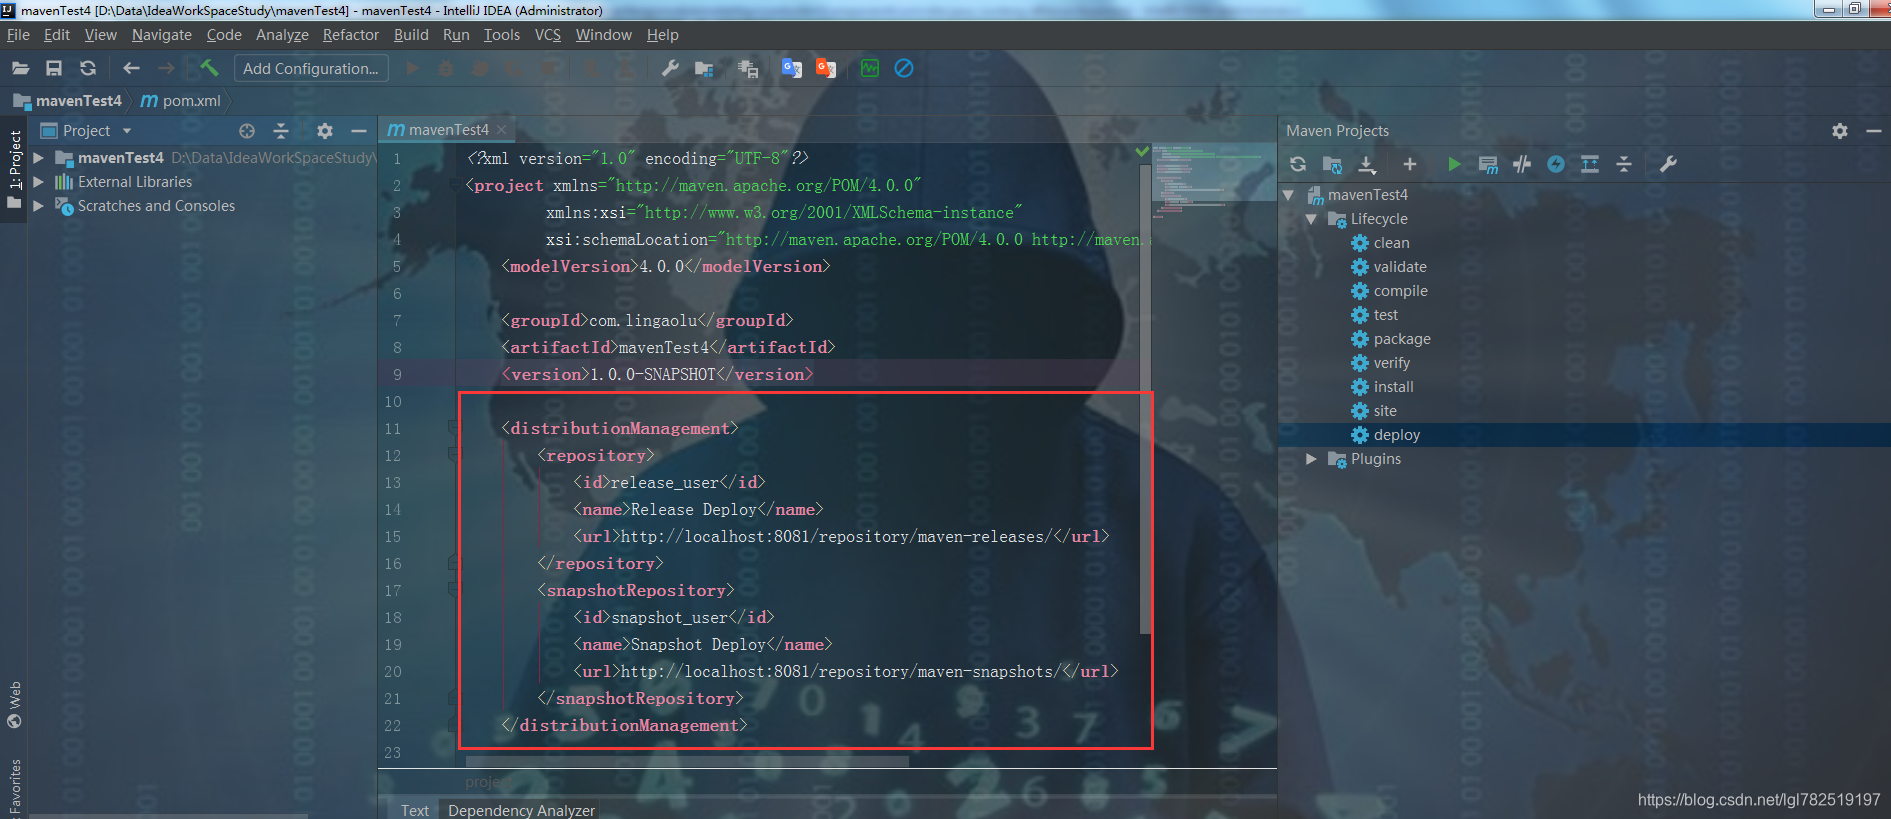Image resolution: width=1891 pixels, height=819 pixels.
Task: Click the code minimap thumbnail
Action: (x=1214, y=182)
